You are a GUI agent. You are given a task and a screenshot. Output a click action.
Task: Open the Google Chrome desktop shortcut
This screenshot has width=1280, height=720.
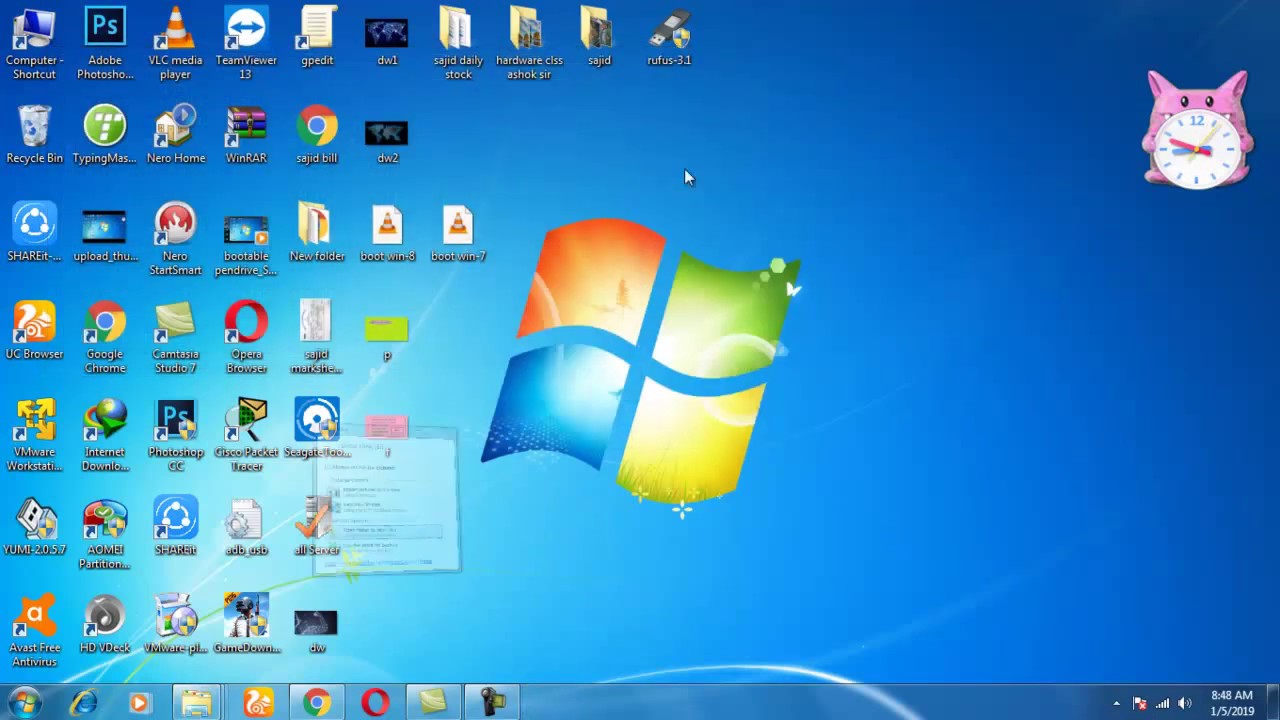coord(105,338)
